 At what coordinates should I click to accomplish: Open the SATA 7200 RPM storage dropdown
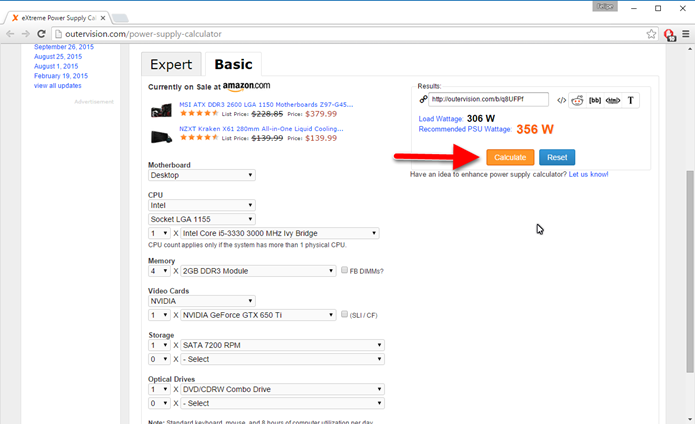(x=282, y=345)
